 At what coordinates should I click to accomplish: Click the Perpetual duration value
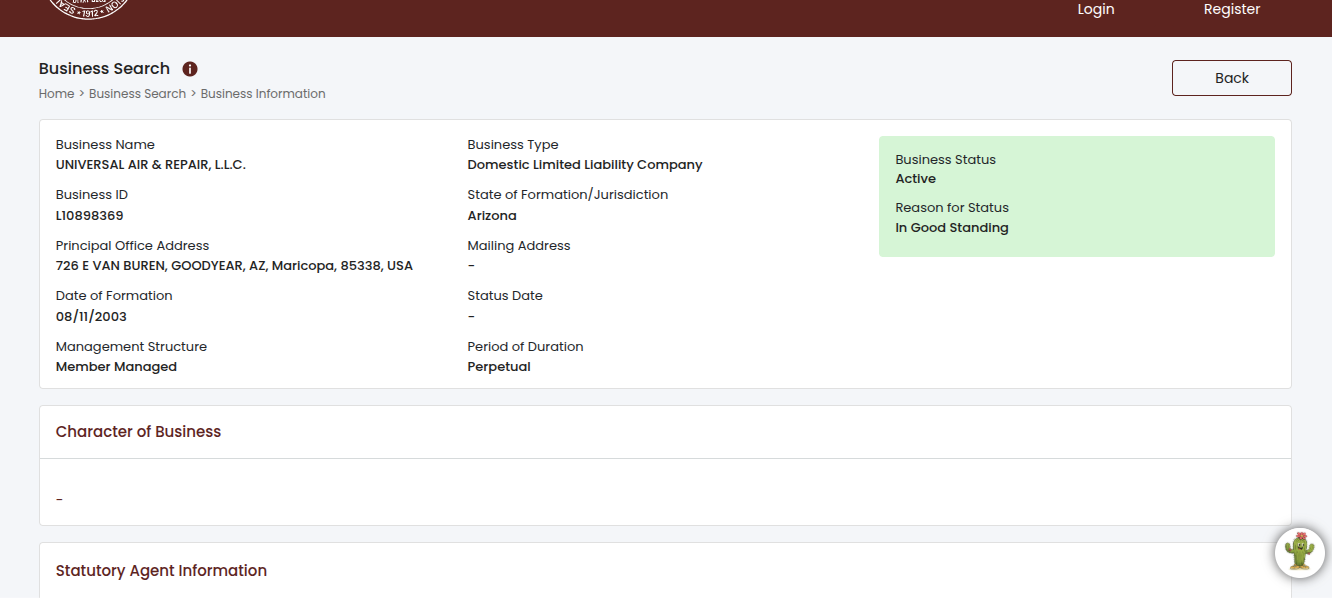tap(499, 367)
